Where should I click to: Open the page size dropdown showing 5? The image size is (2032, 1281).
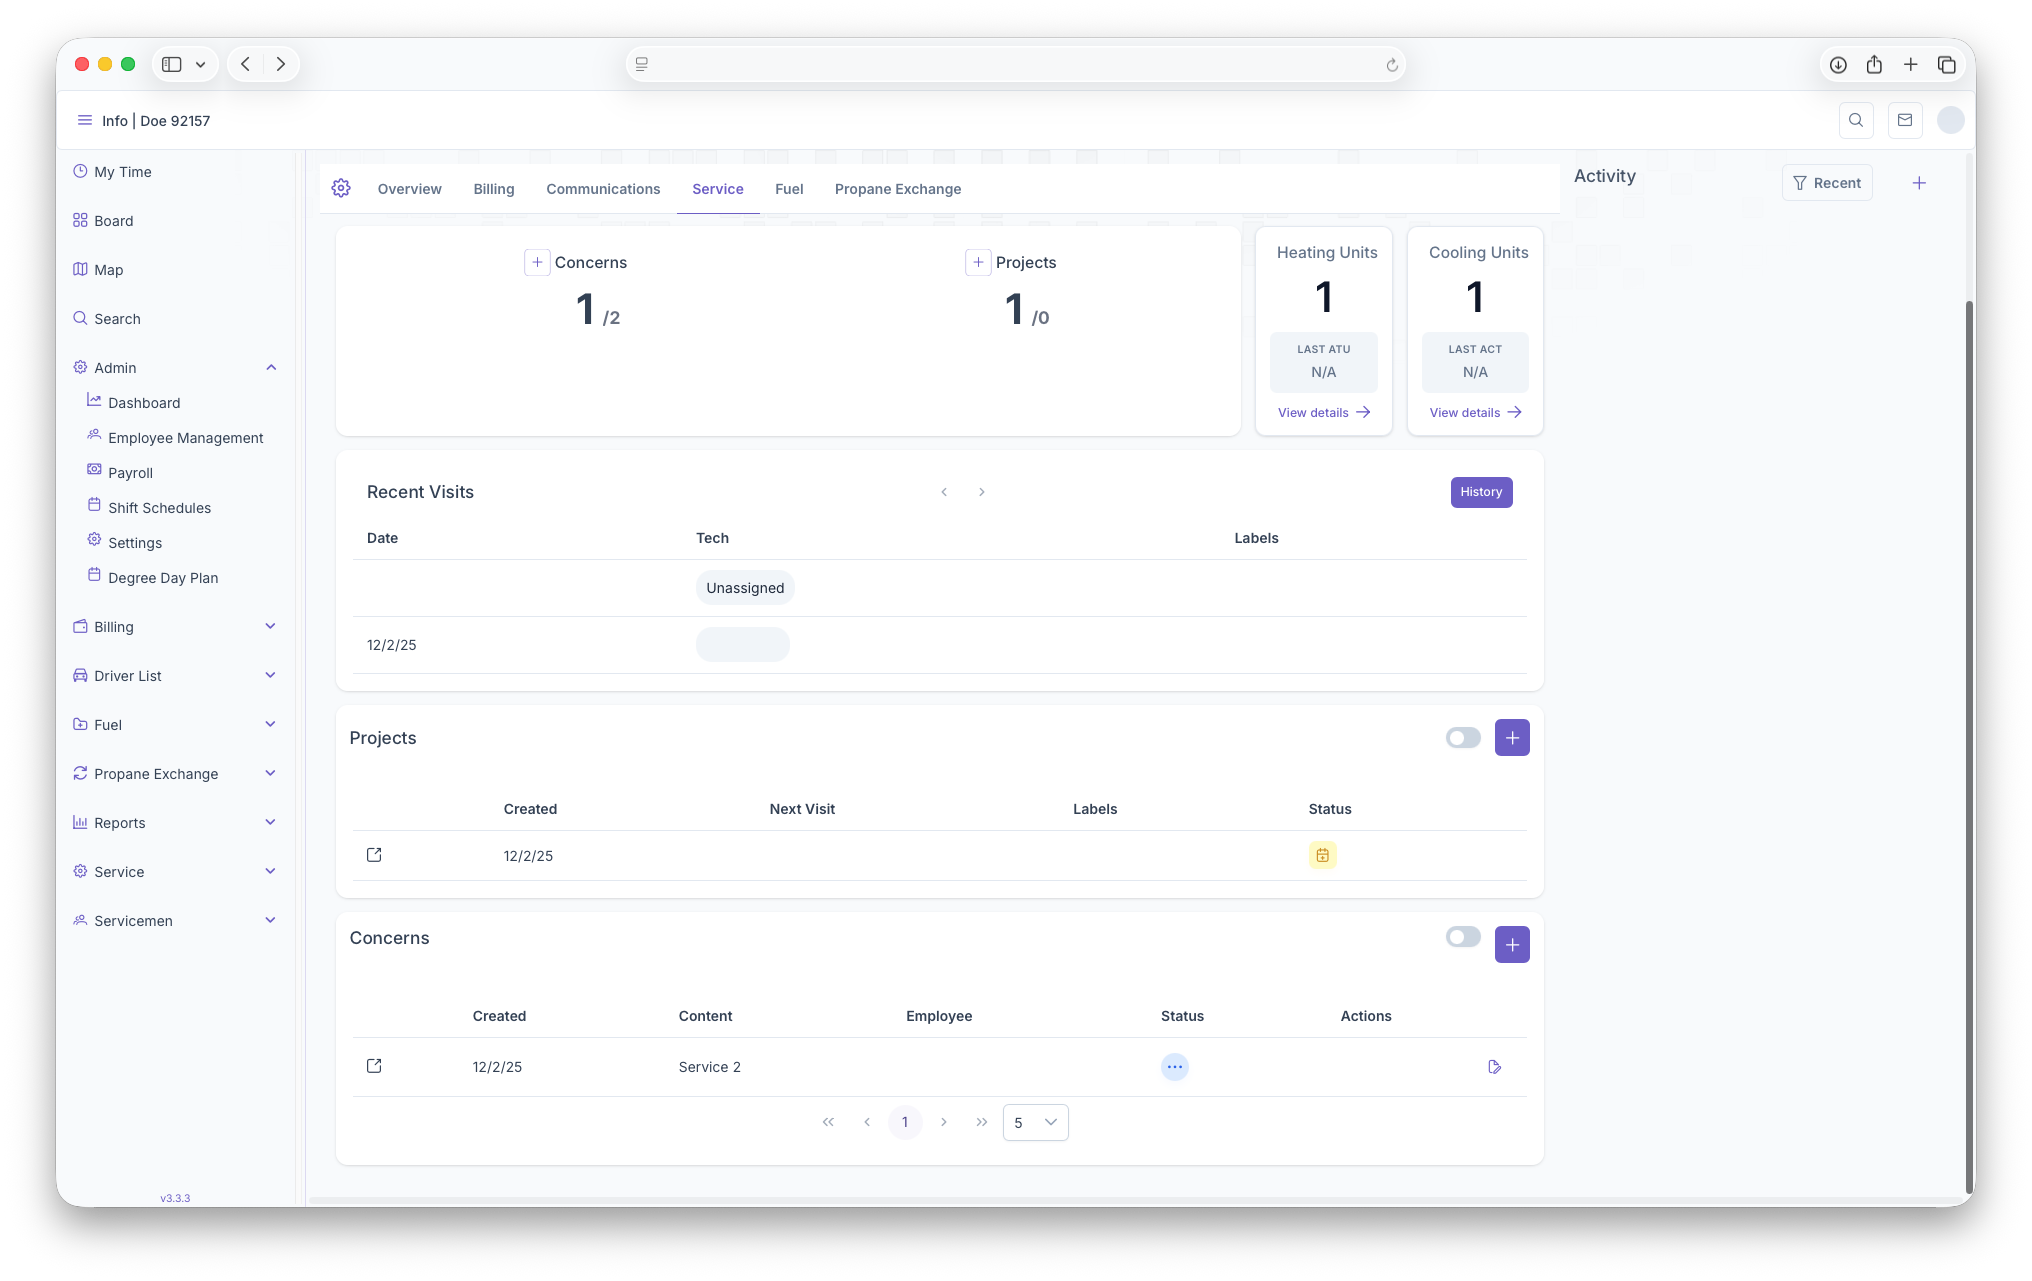coord(1035,1122)
